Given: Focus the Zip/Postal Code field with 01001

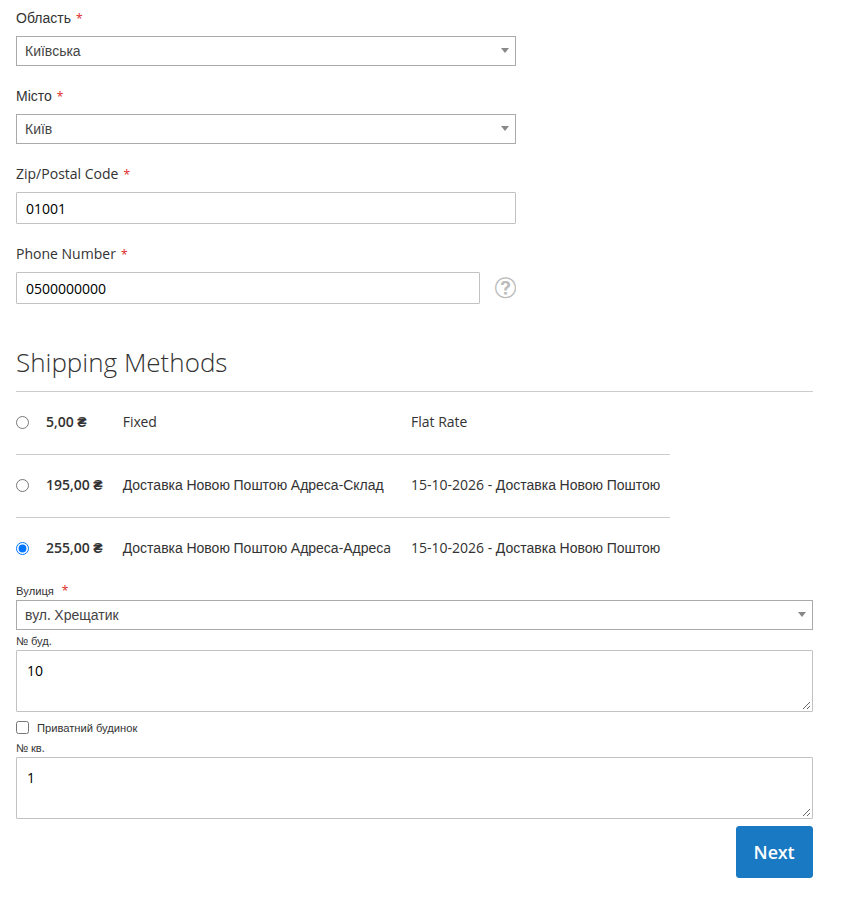Looking at the screenshot, I should pos(266,208).
